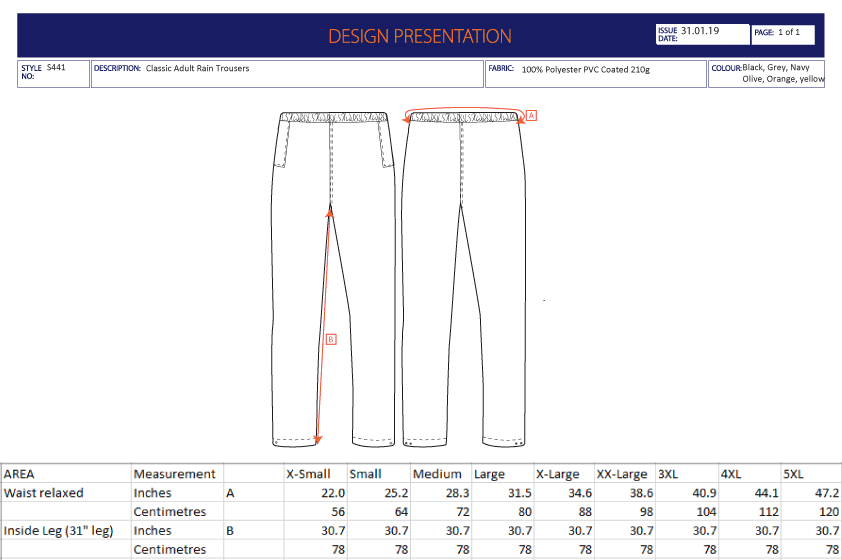
Task: Click the 'Inside Leg (31" leg)' row label
Action: pos(58,531)
